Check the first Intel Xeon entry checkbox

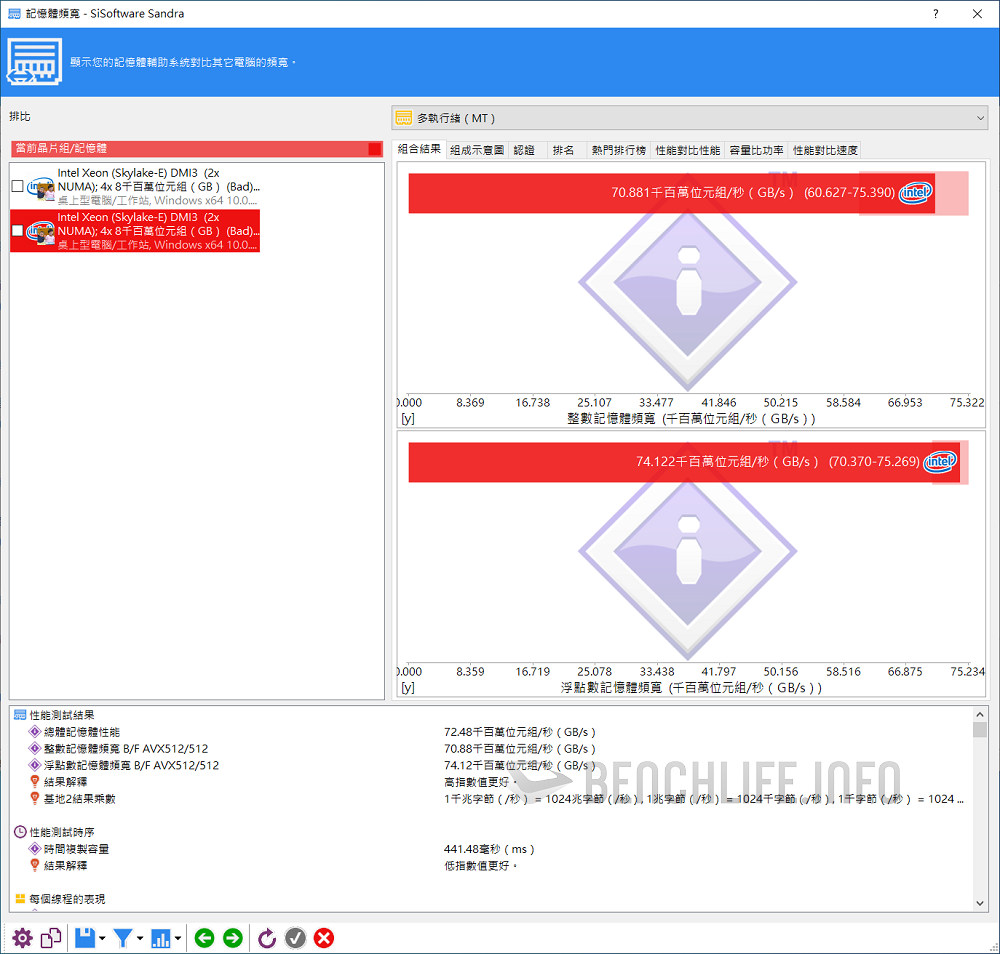point(17,186)
